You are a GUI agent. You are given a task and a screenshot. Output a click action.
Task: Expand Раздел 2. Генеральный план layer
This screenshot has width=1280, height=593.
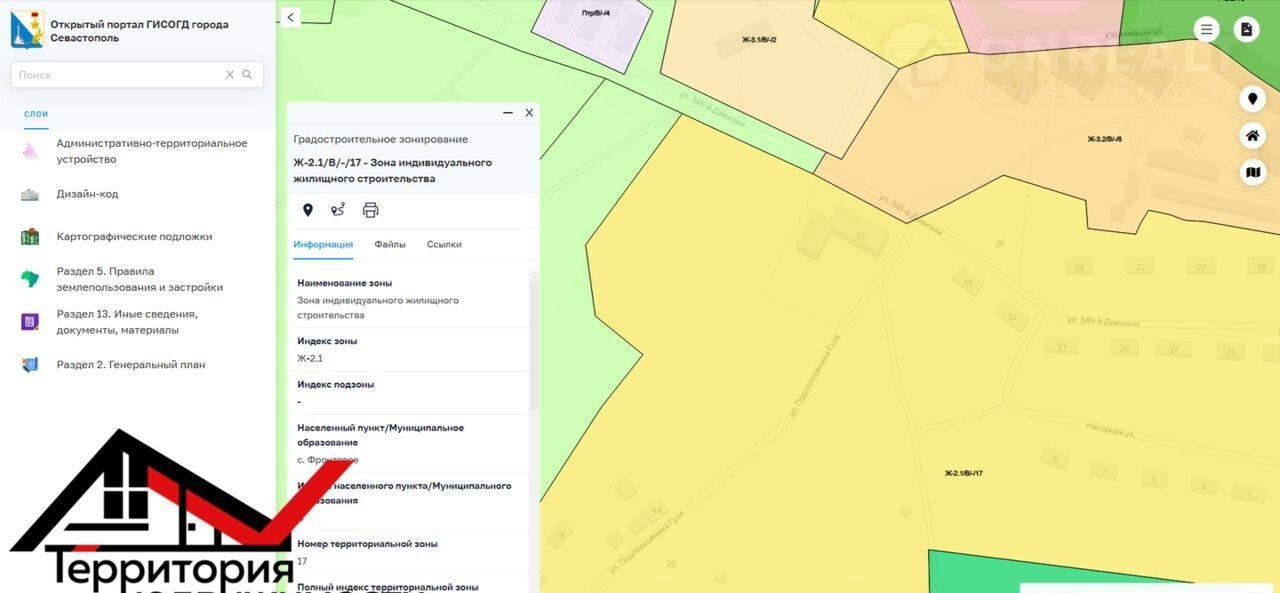(x=130, y=365)
